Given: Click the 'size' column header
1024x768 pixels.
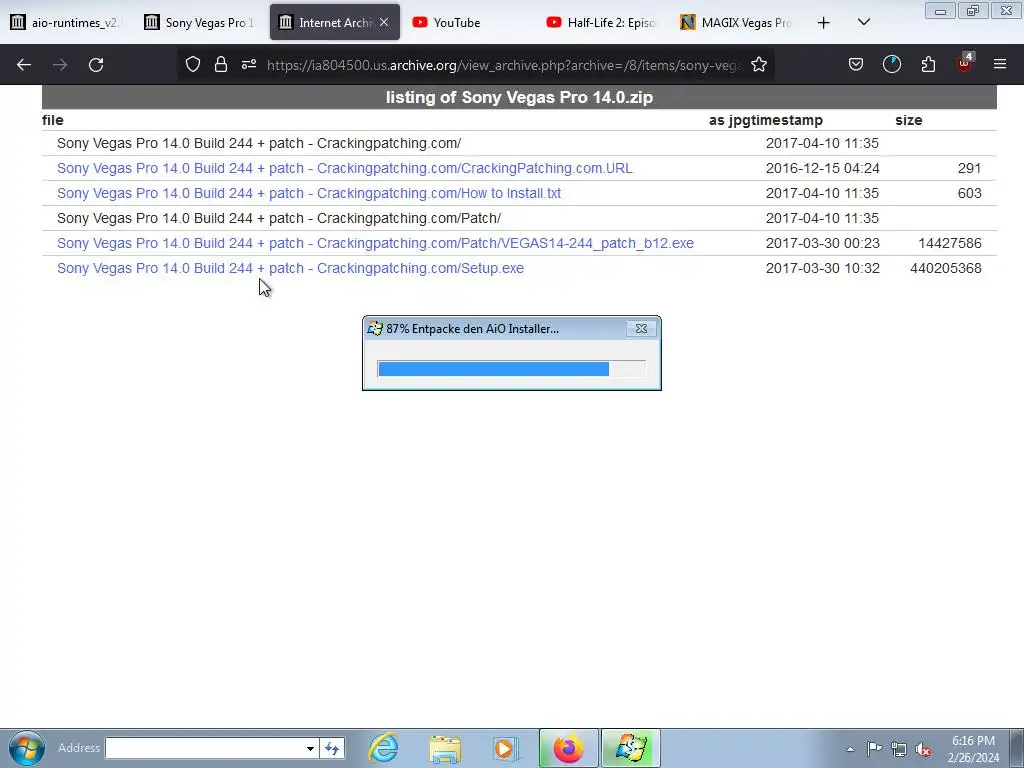Looking at the screenshot, I should click(x=908, y=120).
